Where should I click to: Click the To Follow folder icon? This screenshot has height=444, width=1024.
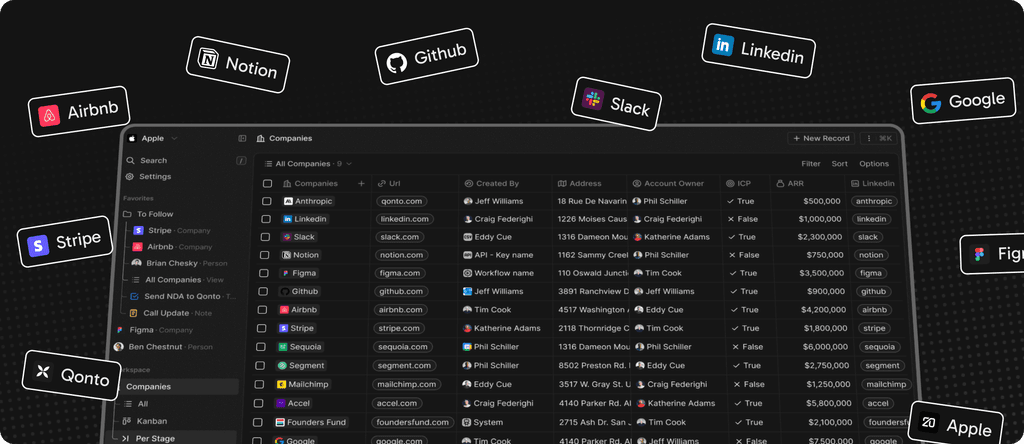coord(127,214)
